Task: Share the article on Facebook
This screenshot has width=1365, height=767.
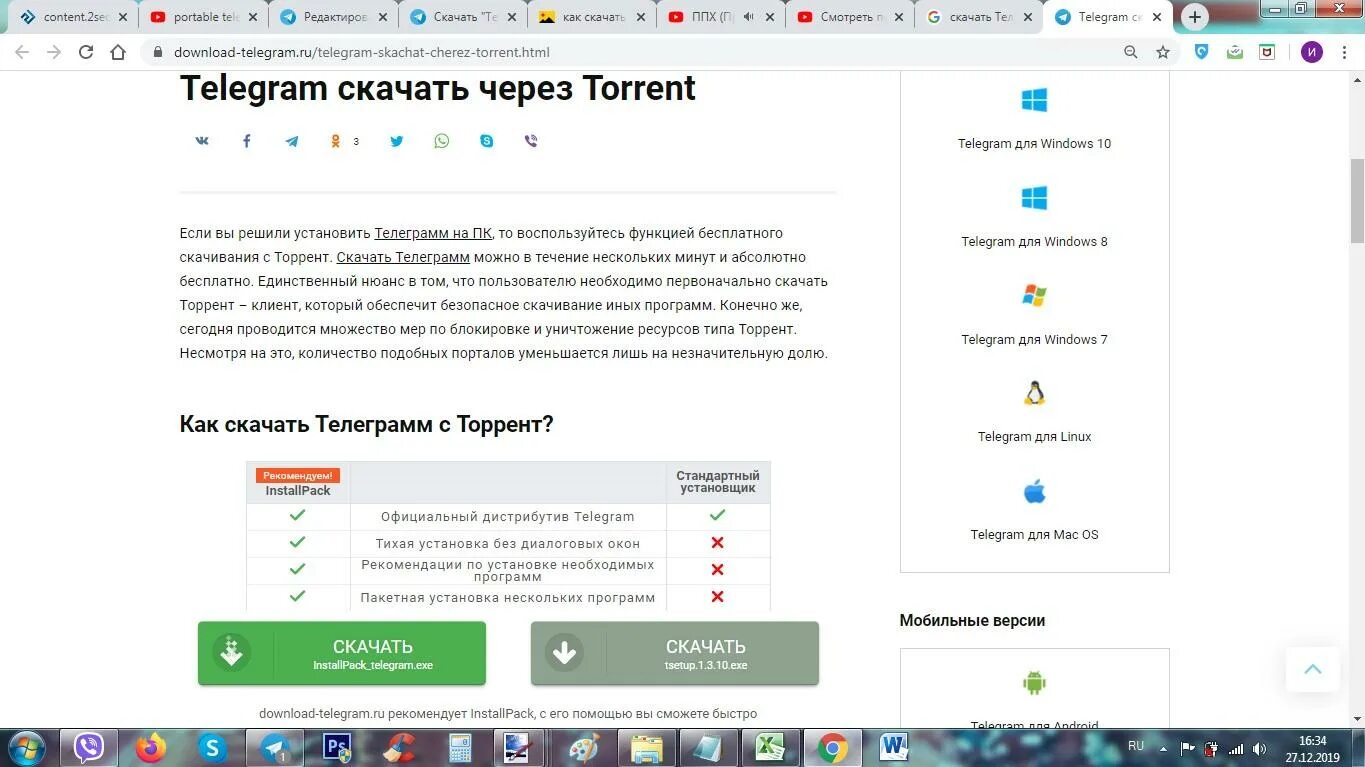Action: pyautogui.click(x=247, y=141)
